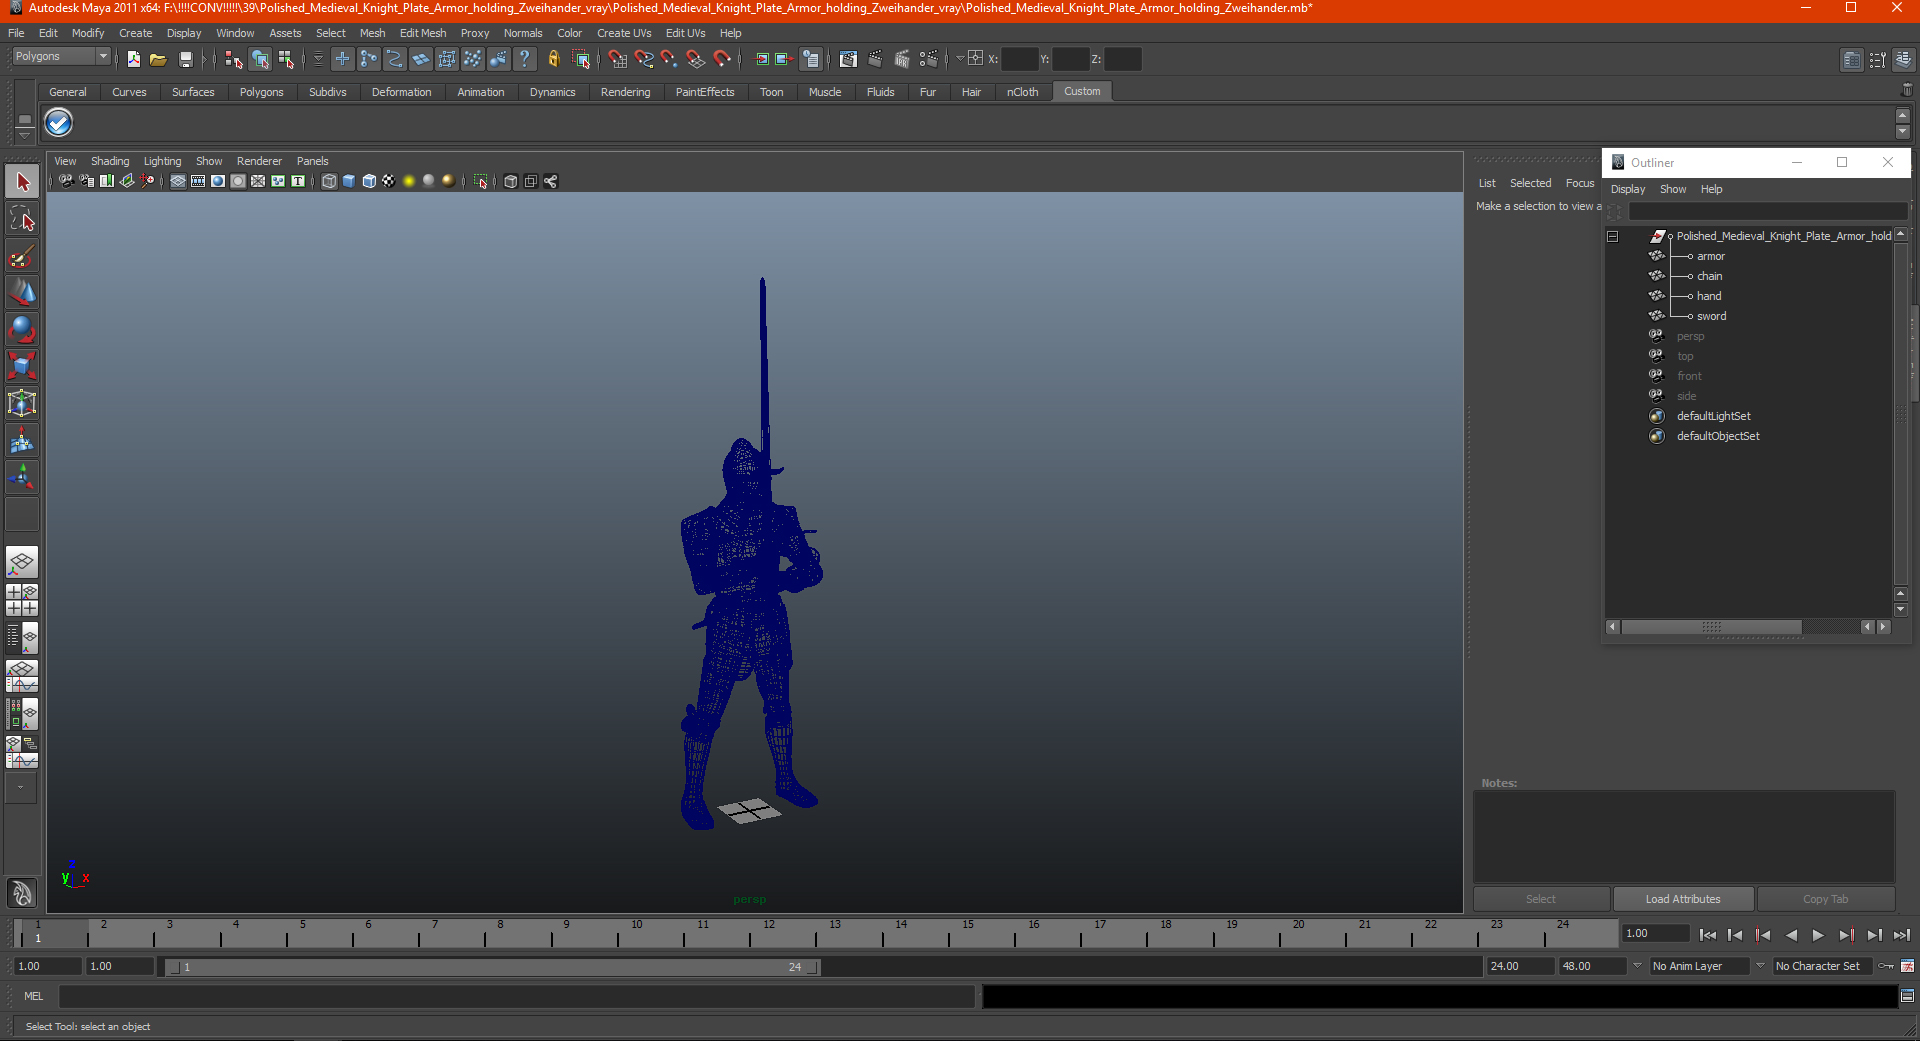
Task: Select the Lasso tool
Action: click(22, 219)
